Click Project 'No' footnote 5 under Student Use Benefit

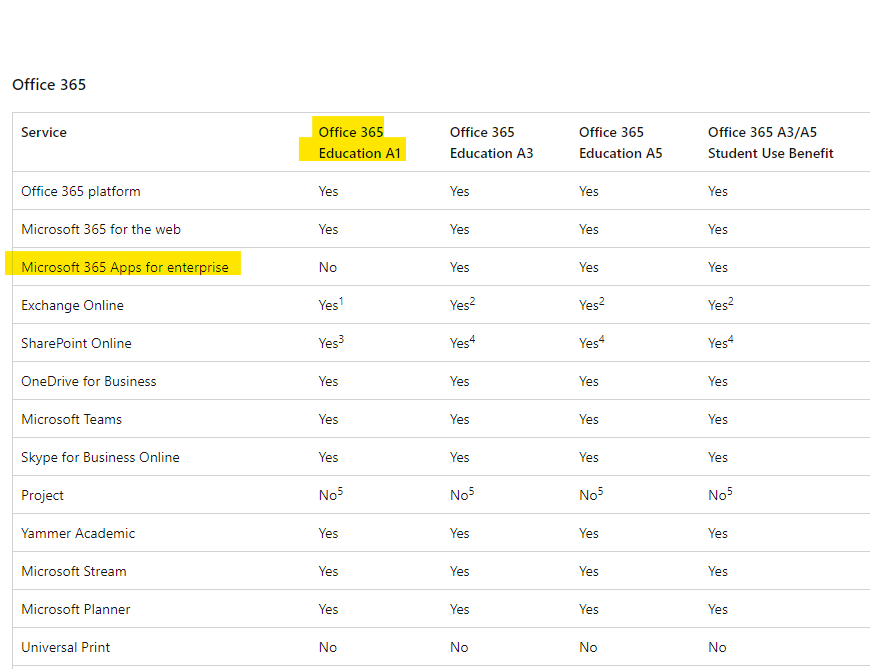720,494
